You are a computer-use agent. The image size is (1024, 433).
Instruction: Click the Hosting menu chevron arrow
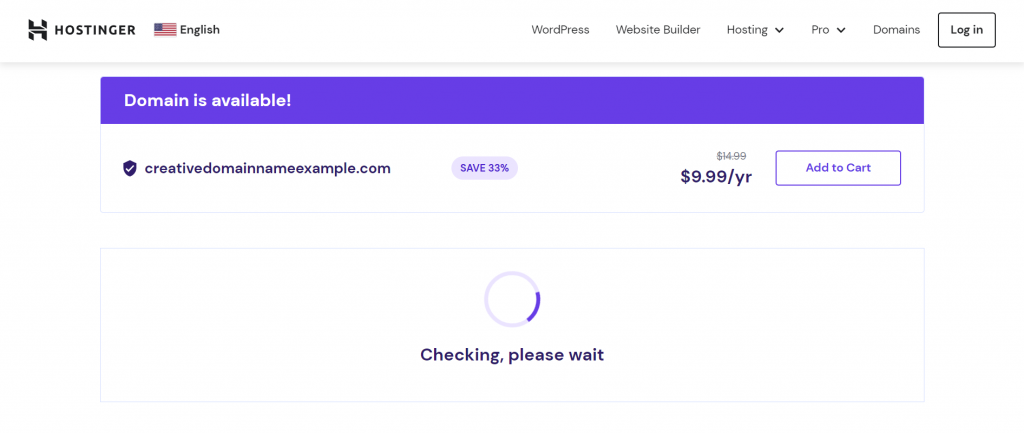(x=779, y=30)
